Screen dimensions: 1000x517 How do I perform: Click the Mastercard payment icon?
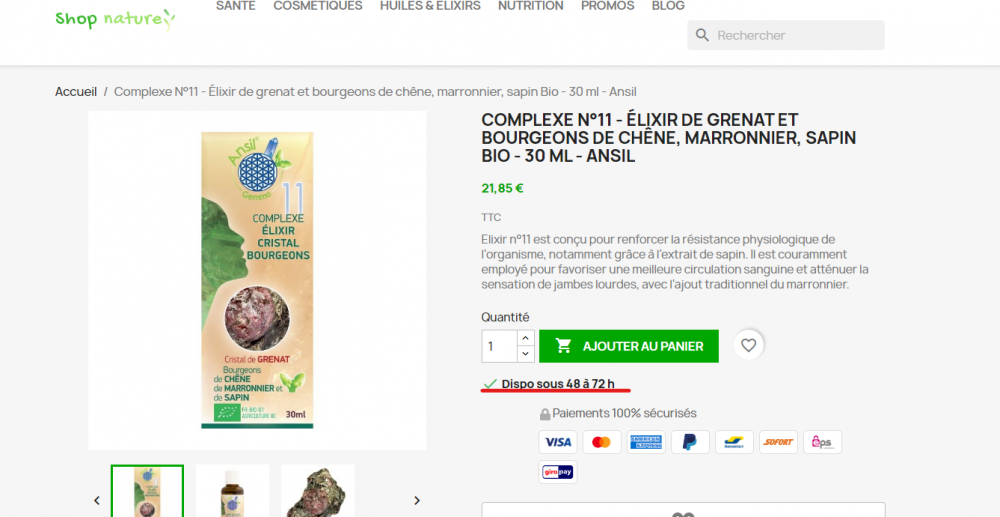601,442
